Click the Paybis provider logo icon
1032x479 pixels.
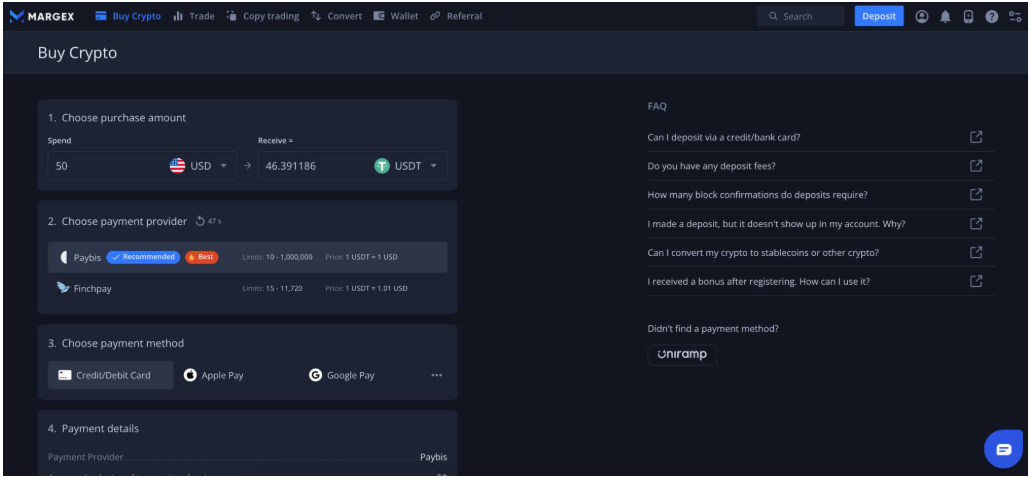pyautogui.click(x=64, y=257)
